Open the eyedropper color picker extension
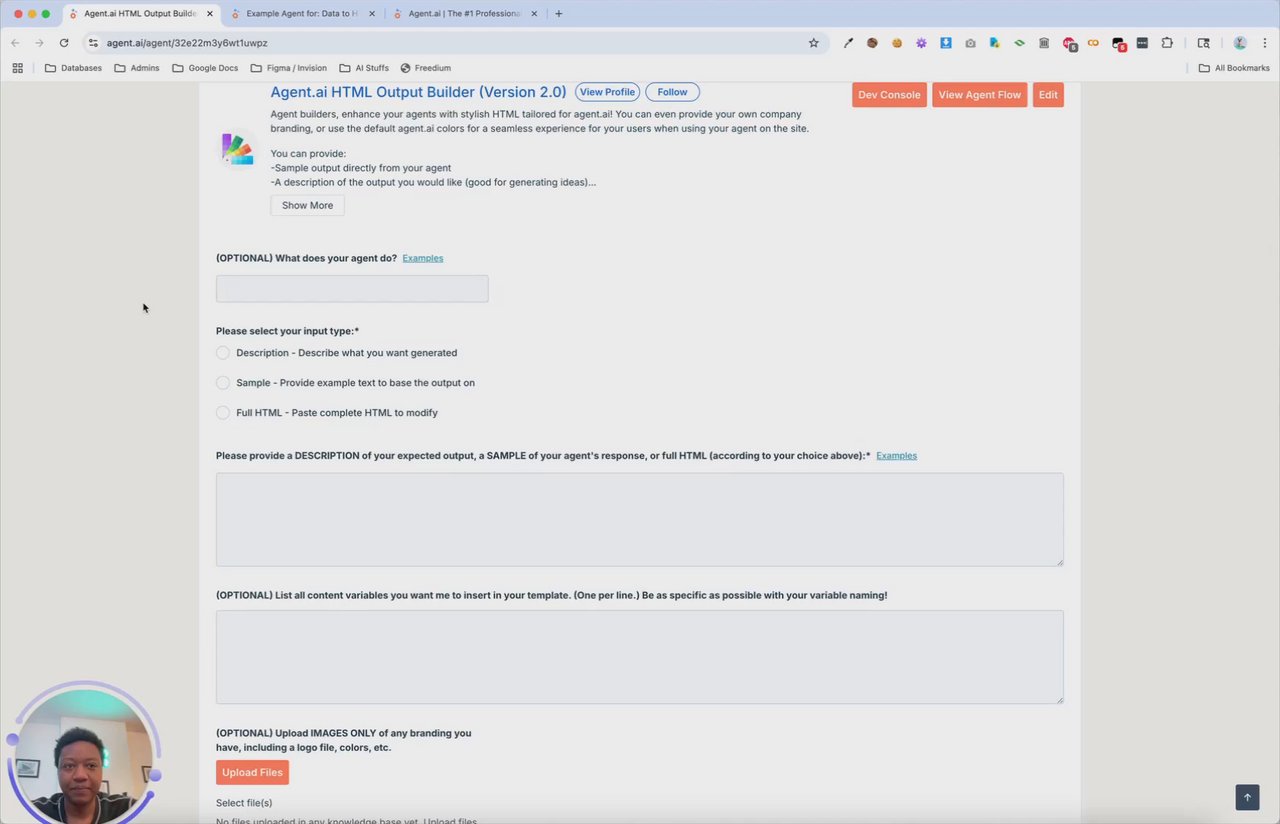 pyautogui.click(x=848, y=43)
